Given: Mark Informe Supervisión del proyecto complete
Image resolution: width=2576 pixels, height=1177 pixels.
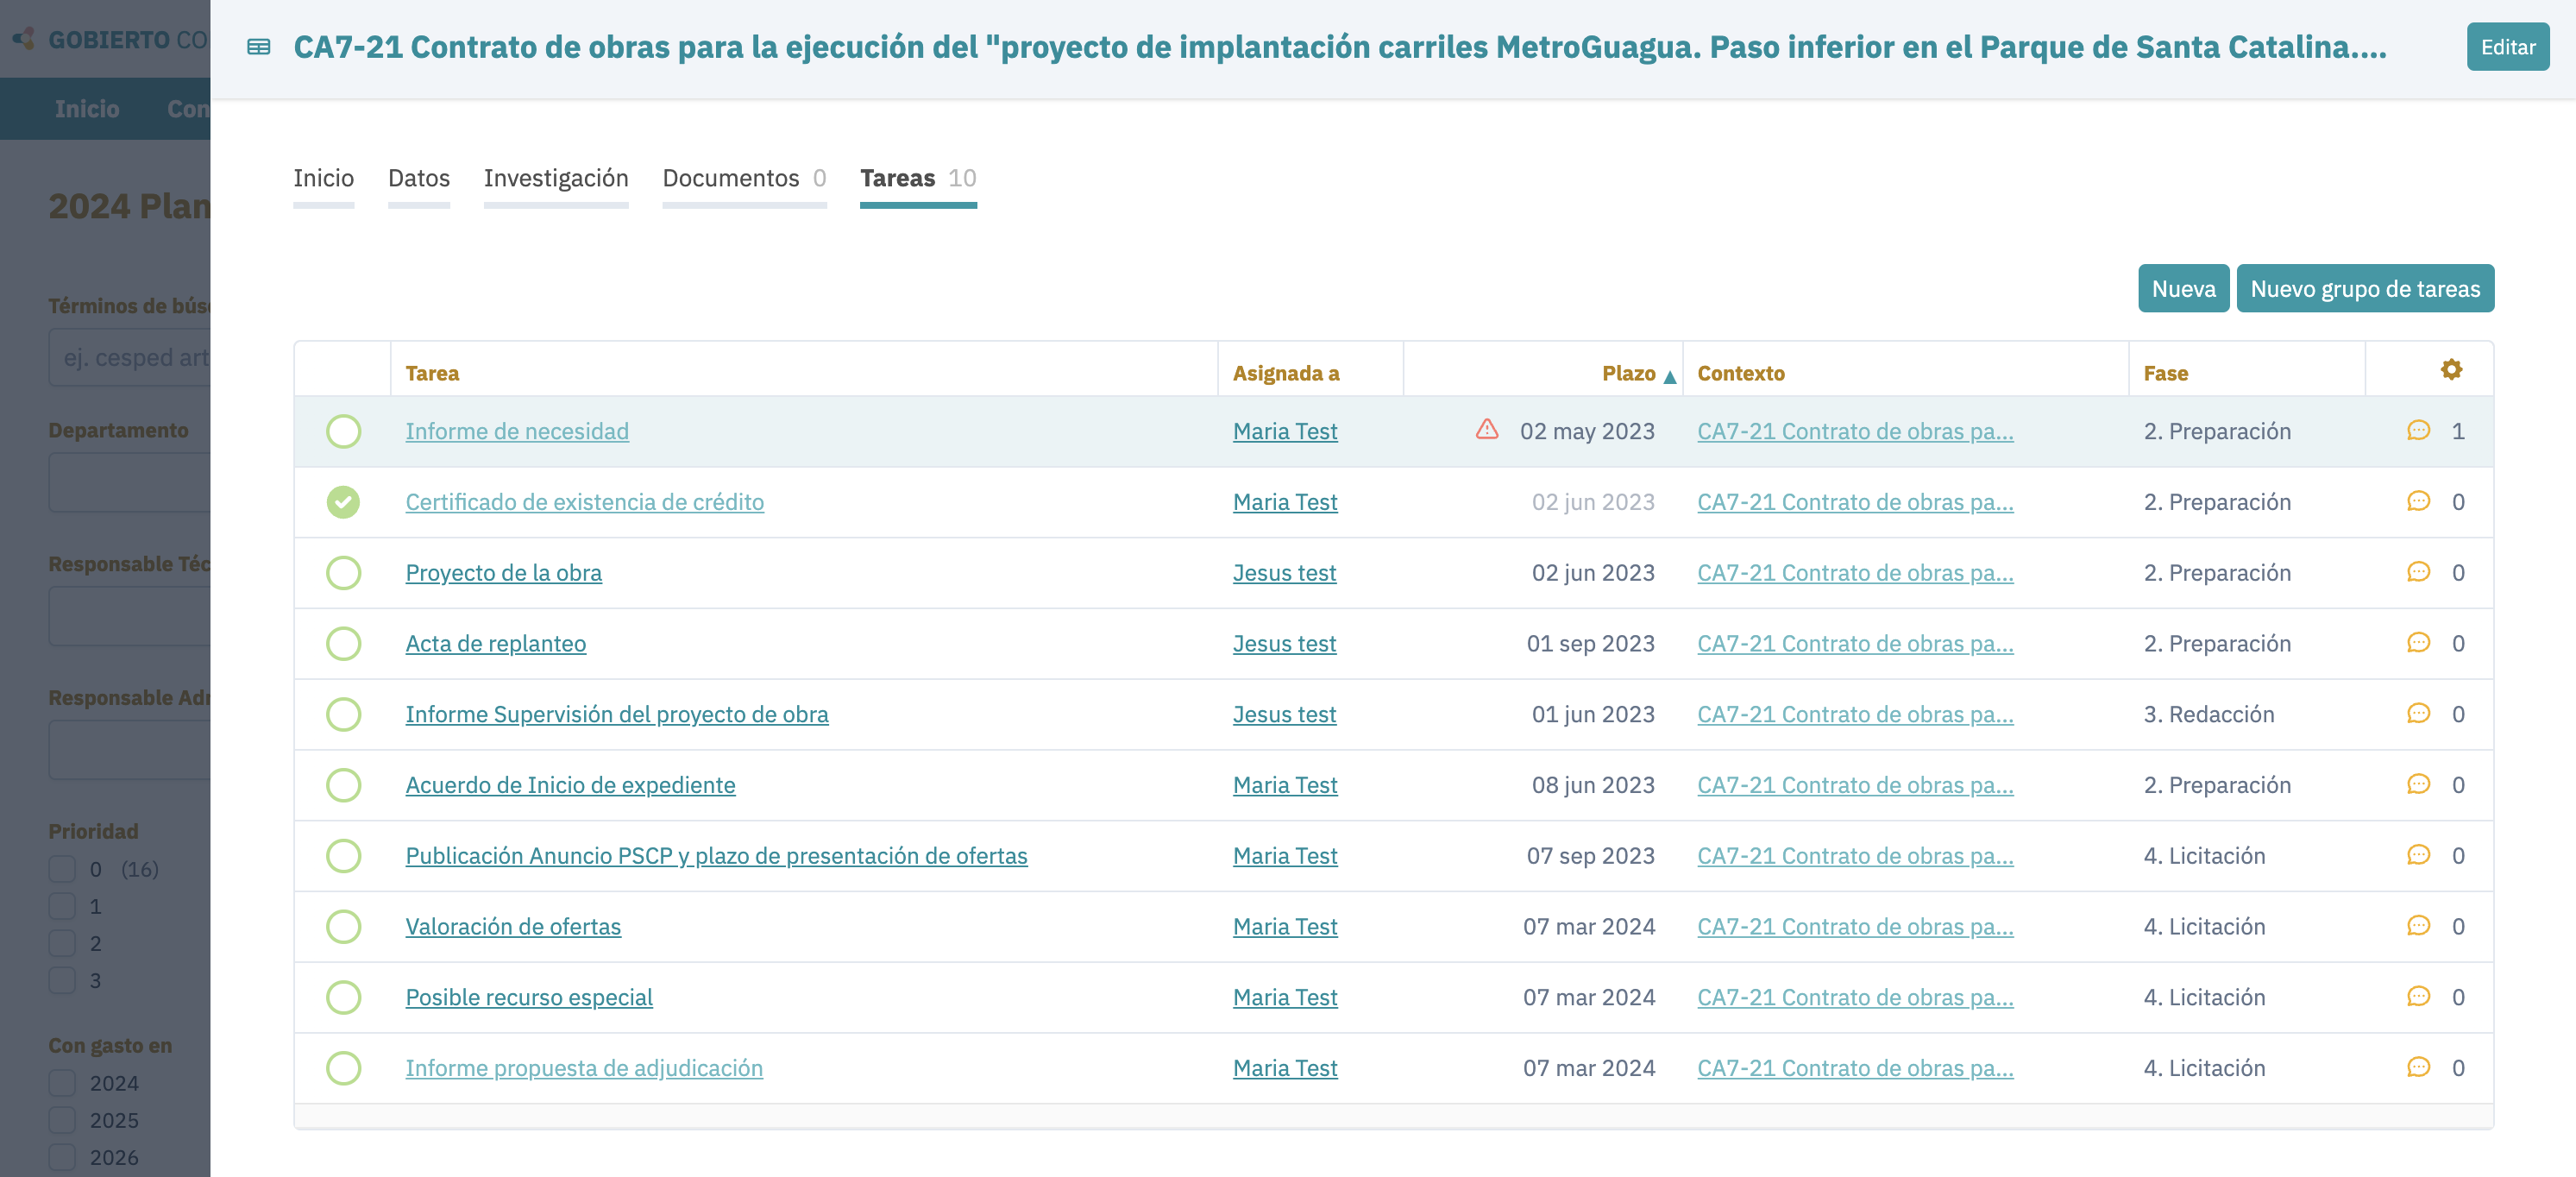Looking at the screenshot, I should (x=343, y=714).
